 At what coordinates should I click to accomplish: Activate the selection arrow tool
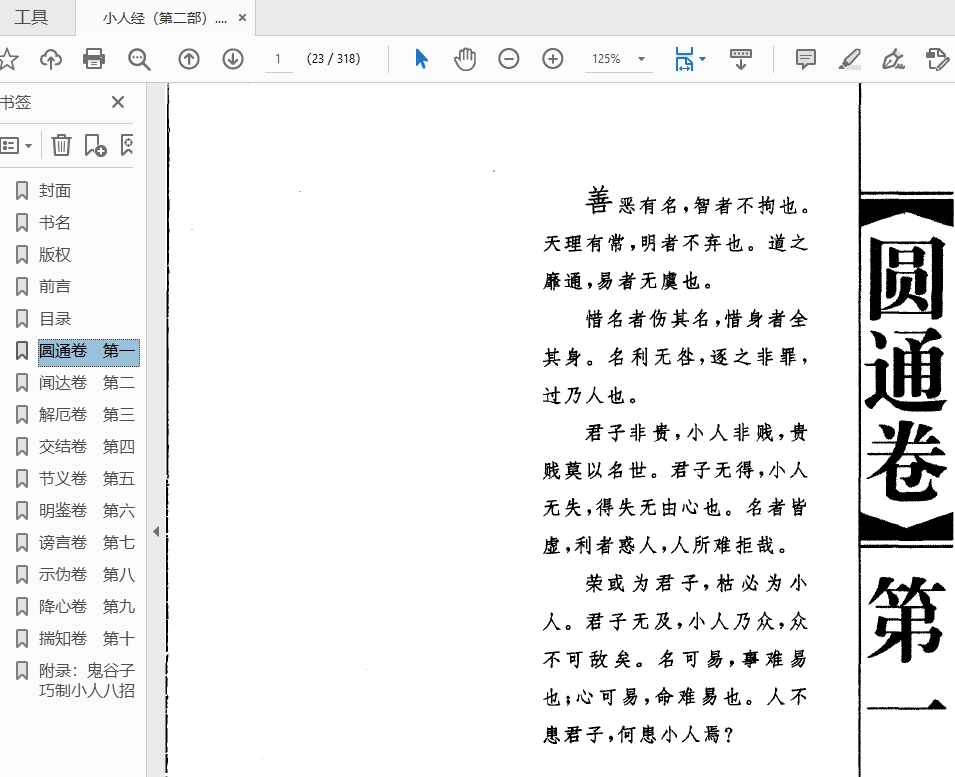[x=421, y=59]
